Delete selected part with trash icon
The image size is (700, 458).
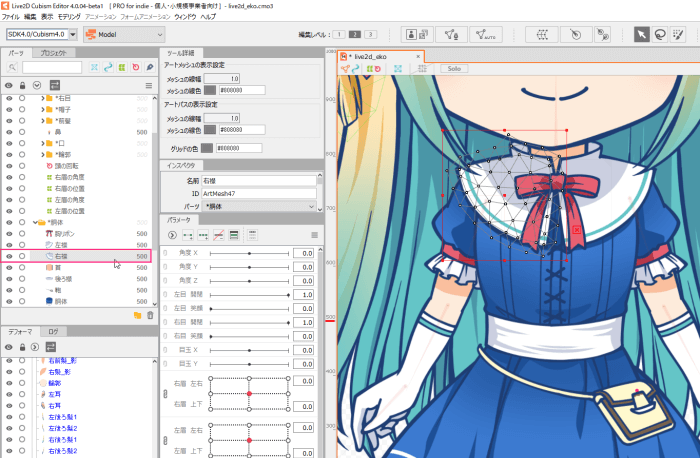(x=150, y=315)
